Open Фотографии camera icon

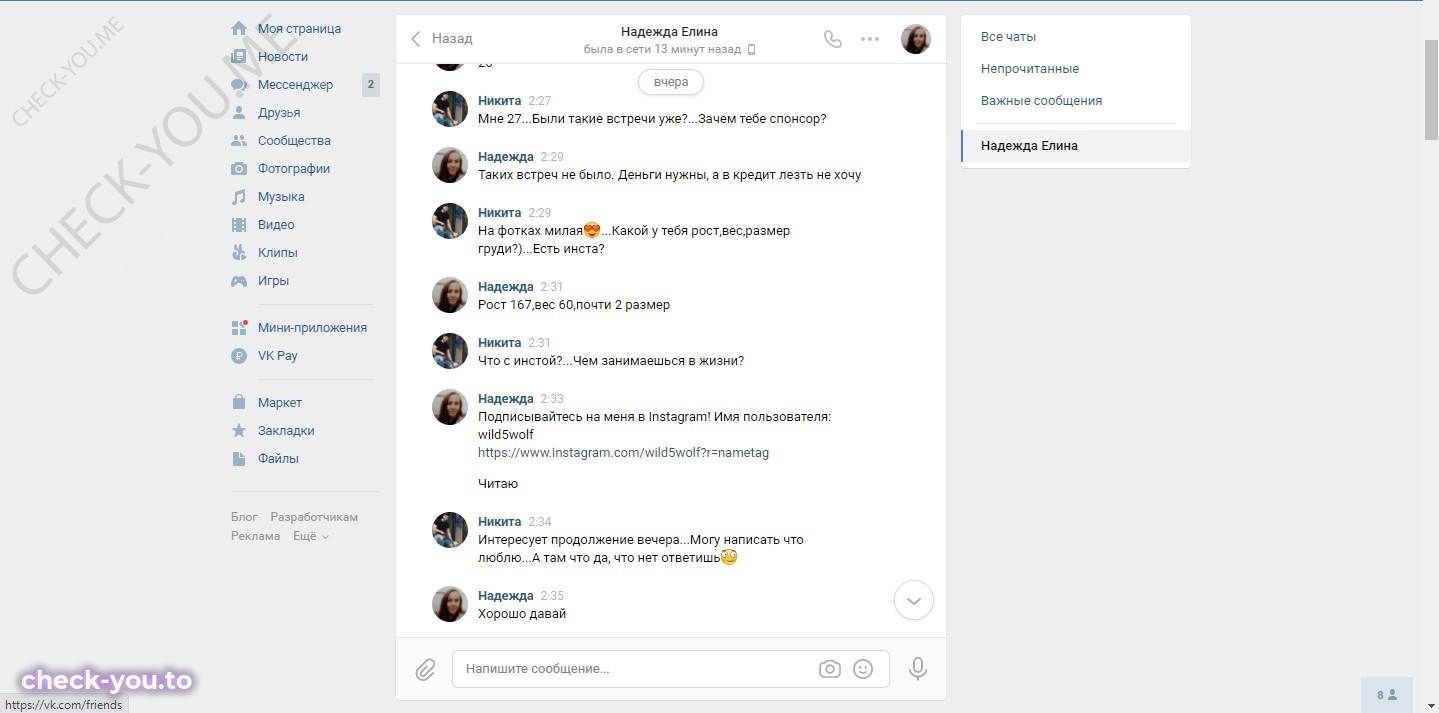239,169
